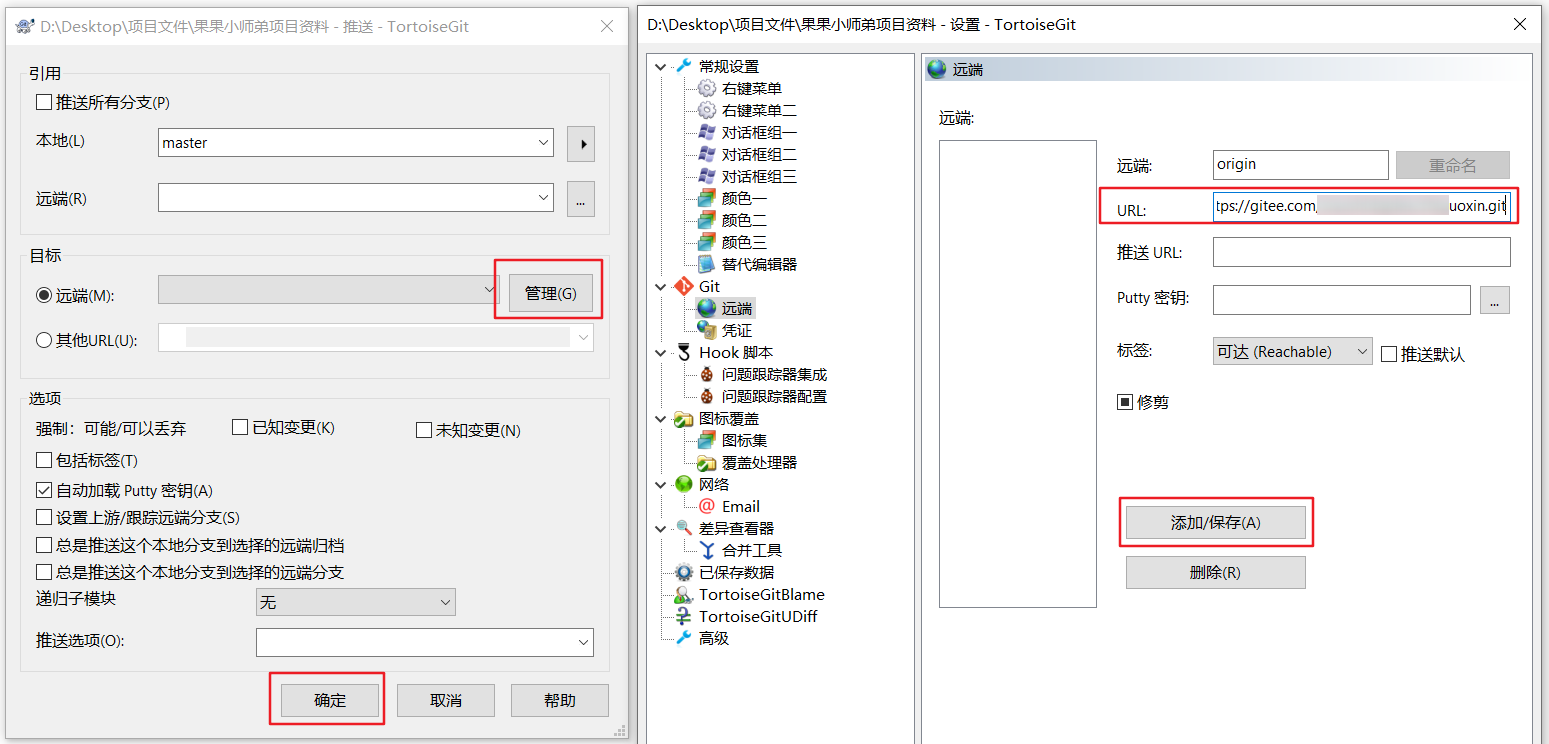Viewport: 1549px width, 744px height.
Task: Click the TortoiseGitUDiff icon
Action: click(684, 616)
